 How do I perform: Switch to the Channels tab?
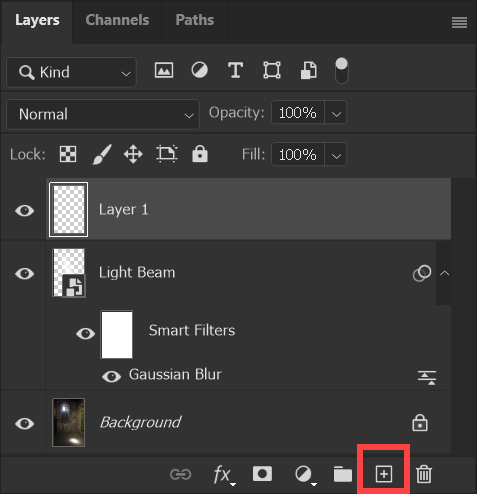point(117,20)
